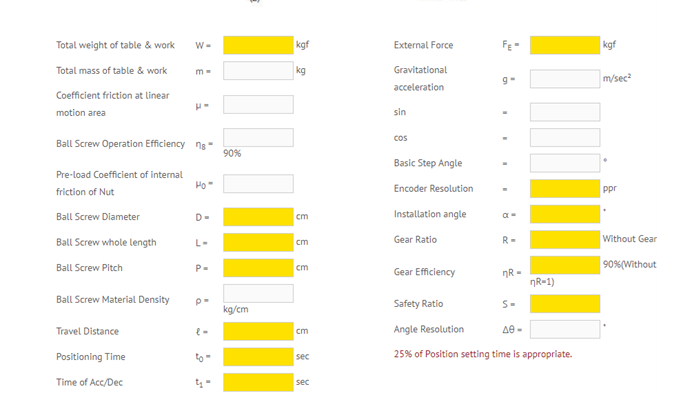Focus the Gear Ratio R field
Screen dimensions: 682x398
pyautogui.click(x=565, y=240)
